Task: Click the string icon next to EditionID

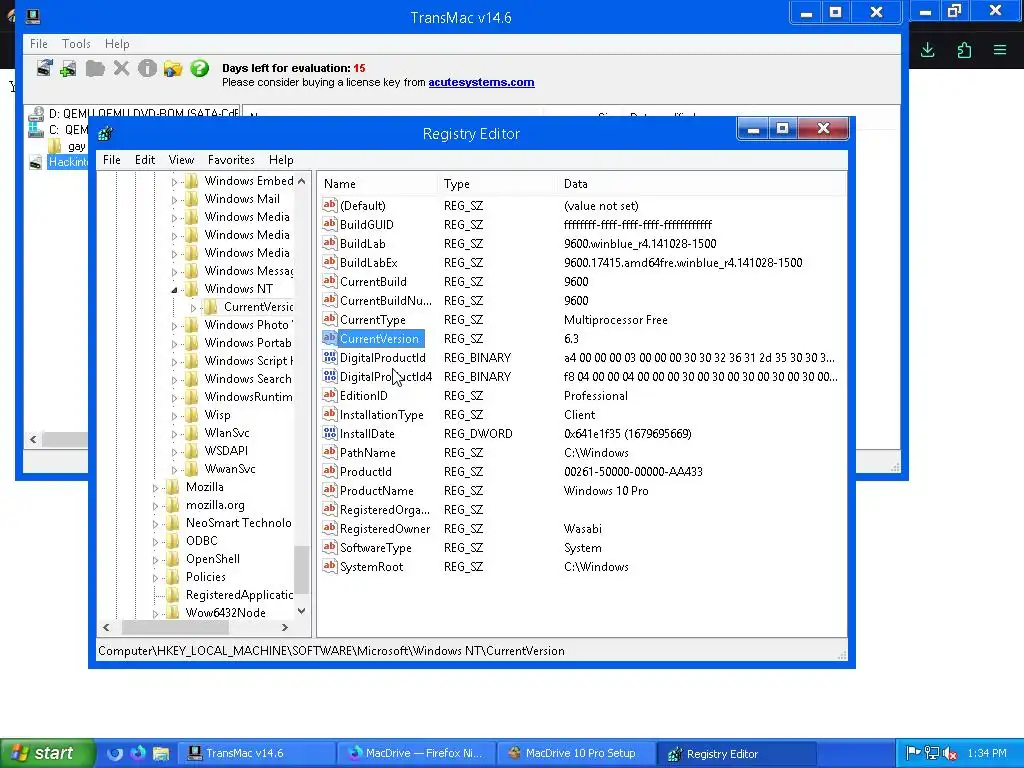Action: tap(329, 395)
